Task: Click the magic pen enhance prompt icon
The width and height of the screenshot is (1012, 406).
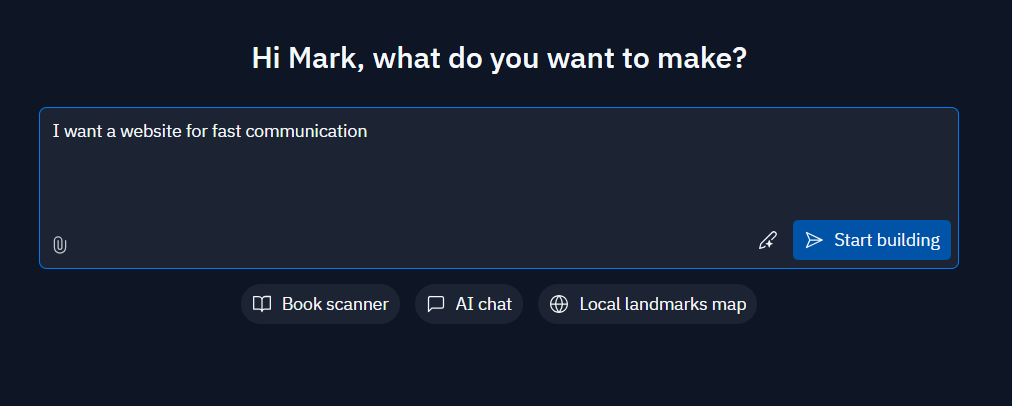Action: tap(767, 241)
